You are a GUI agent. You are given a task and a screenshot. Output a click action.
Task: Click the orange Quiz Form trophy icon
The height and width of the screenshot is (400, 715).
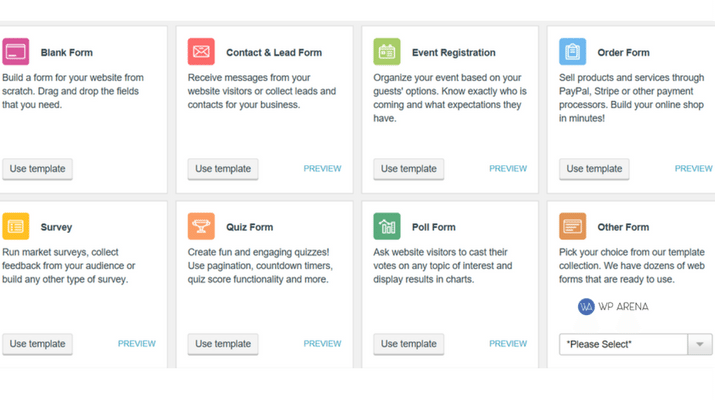coord(201,226)
